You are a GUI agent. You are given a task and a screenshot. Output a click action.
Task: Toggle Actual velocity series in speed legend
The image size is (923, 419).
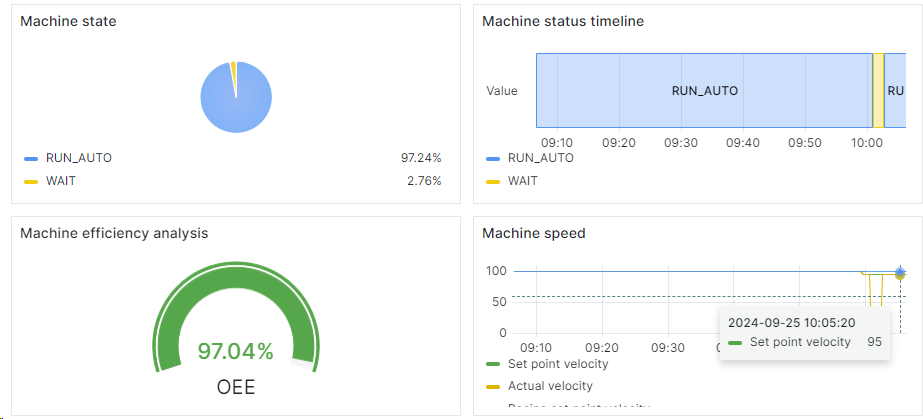[x=550, y=386]
